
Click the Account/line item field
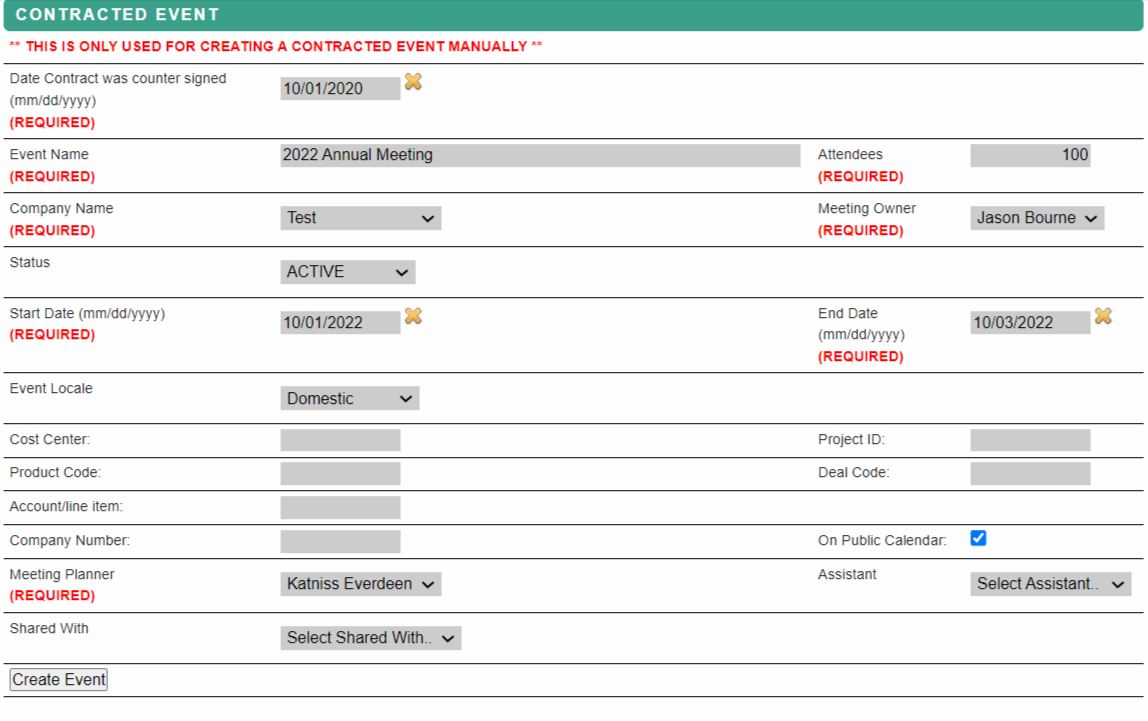pyautogui.click(x=340, y=507)
